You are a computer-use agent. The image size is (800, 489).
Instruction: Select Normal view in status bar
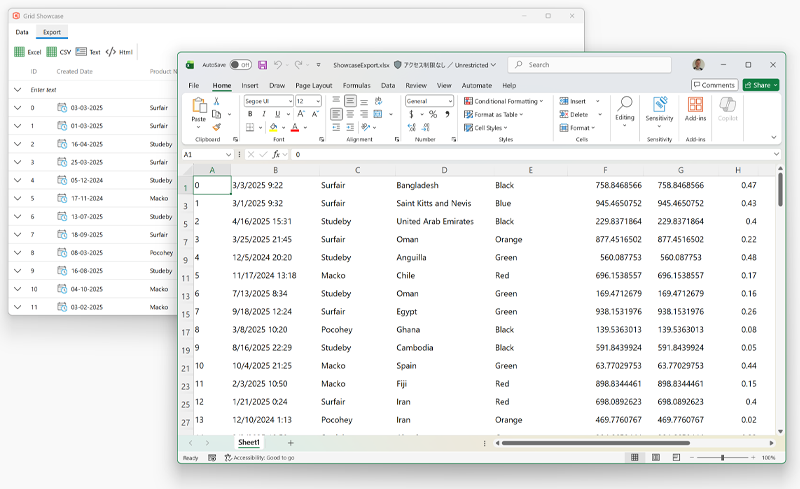(x=635, y=457)
